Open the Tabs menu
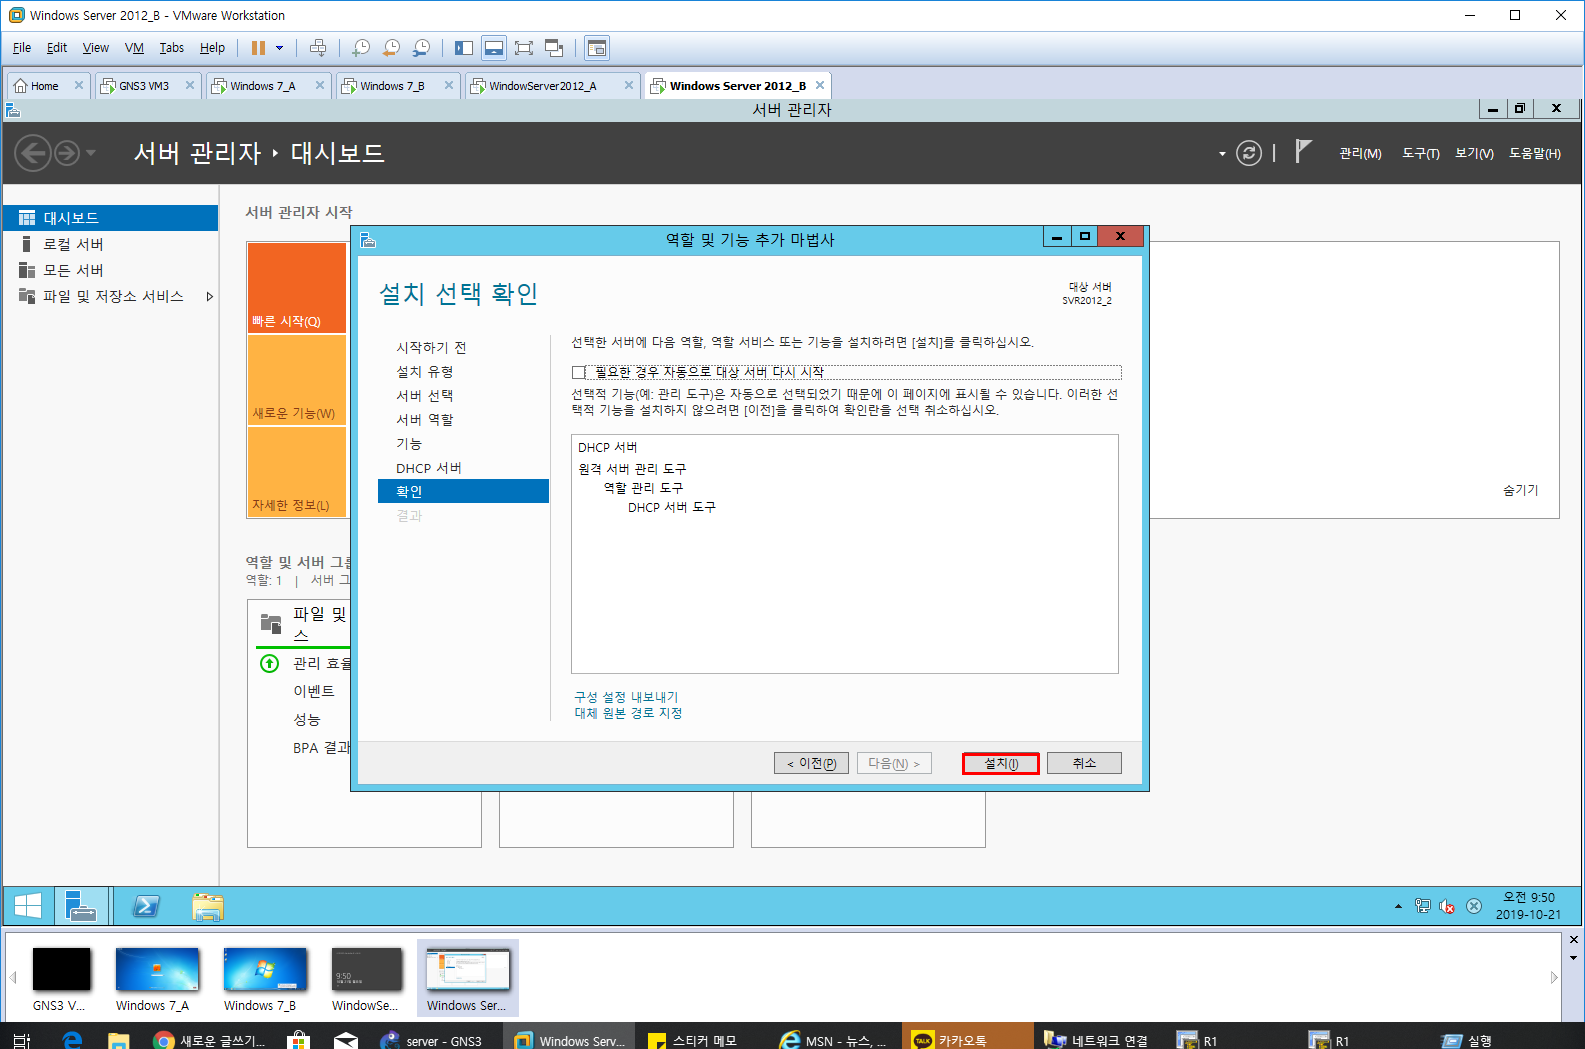The height and width of the screenshot is (1049, 1585). pyautogui.click(x=172, y=48)
